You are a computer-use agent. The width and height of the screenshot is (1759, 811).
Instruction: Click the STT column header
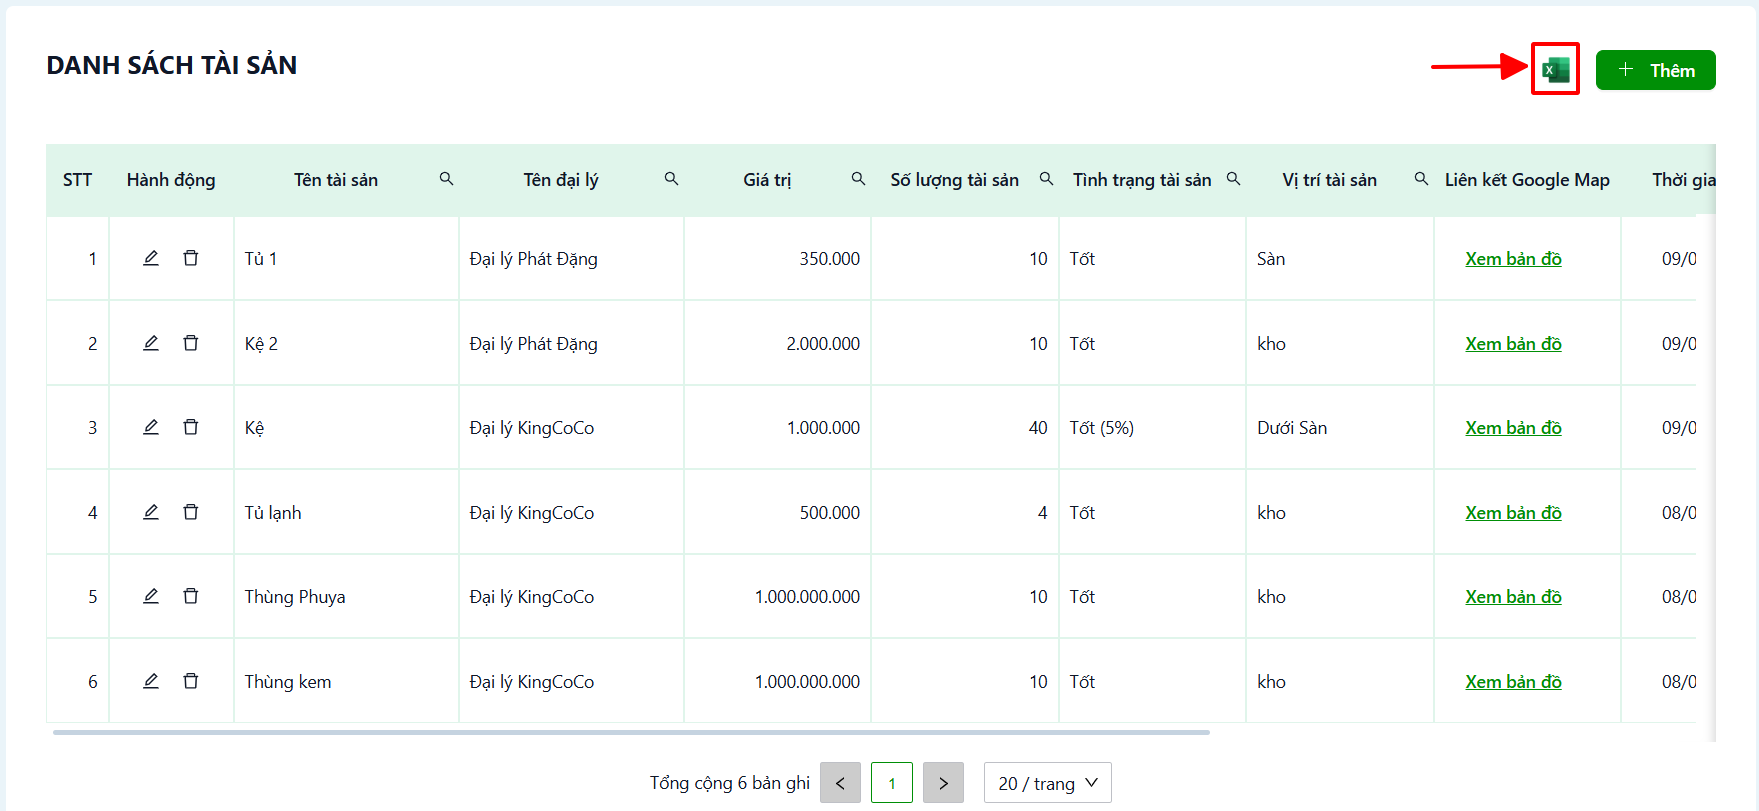point(77,180)
